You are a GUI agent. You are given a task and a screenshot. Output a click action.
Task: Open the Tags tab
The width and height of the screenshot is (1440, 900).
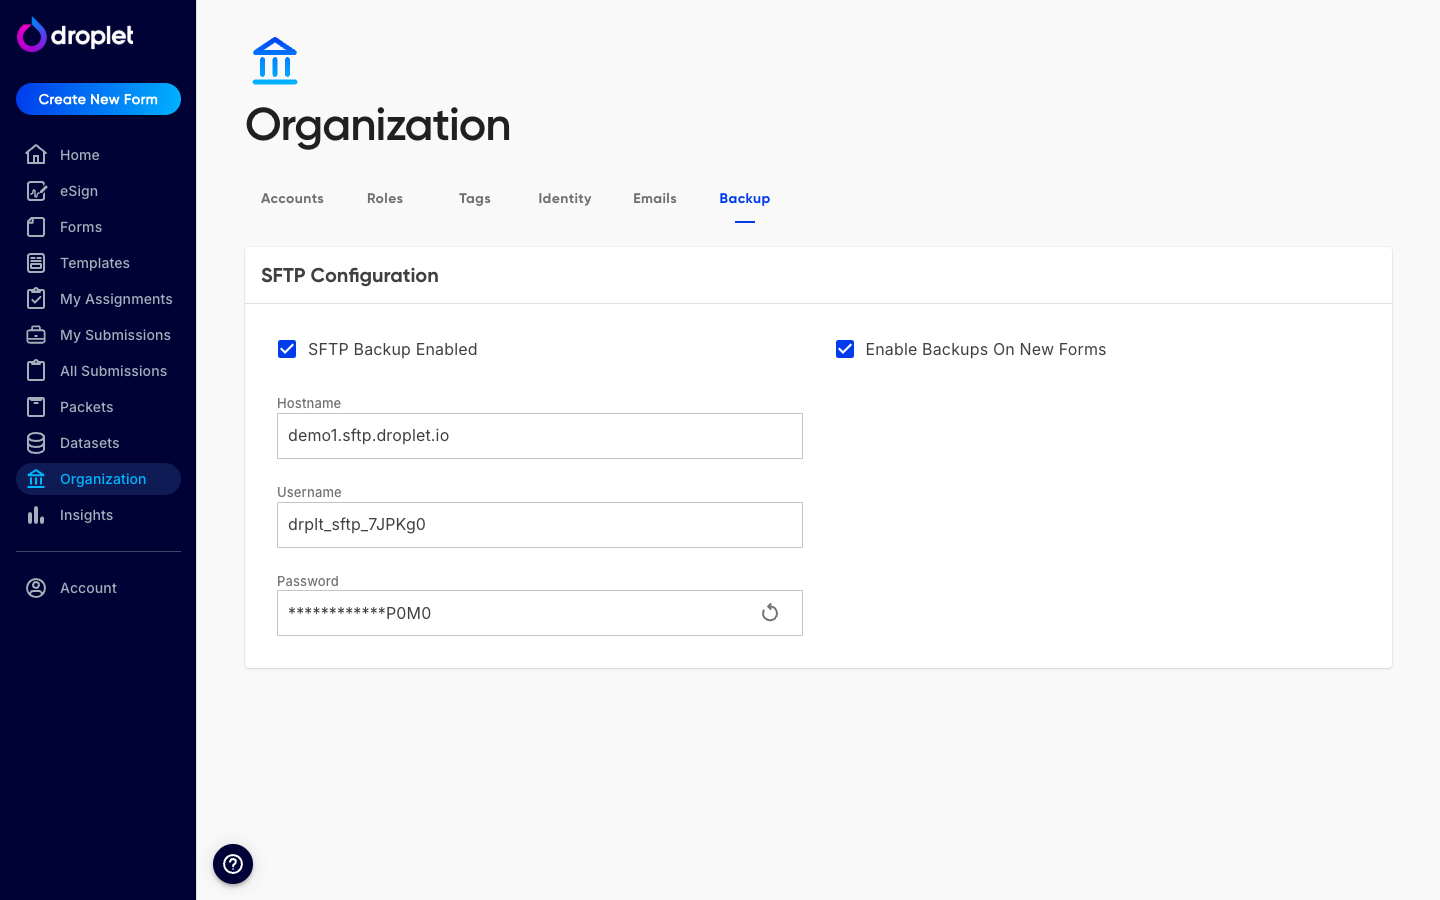[475, 198]
